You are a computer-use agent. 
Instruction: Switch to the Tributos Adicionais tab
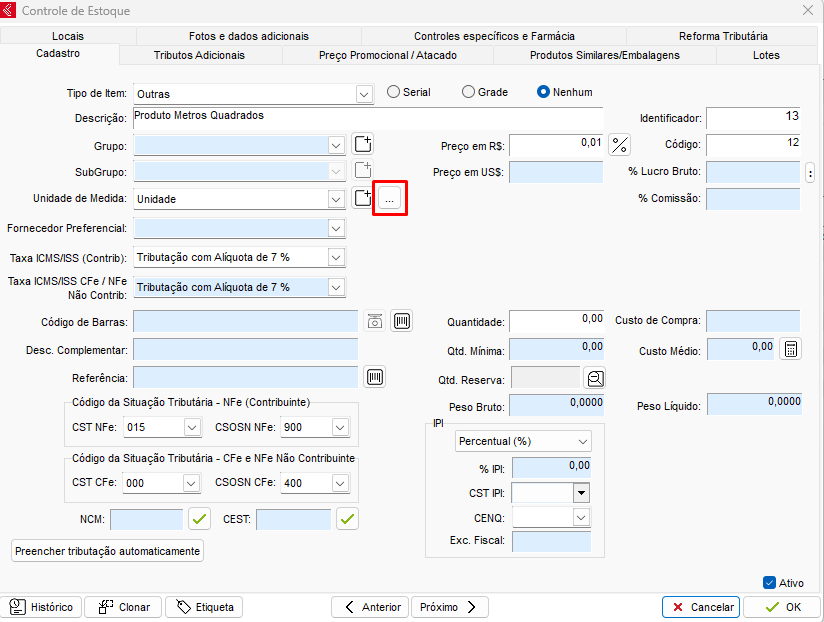coord(199,55)
